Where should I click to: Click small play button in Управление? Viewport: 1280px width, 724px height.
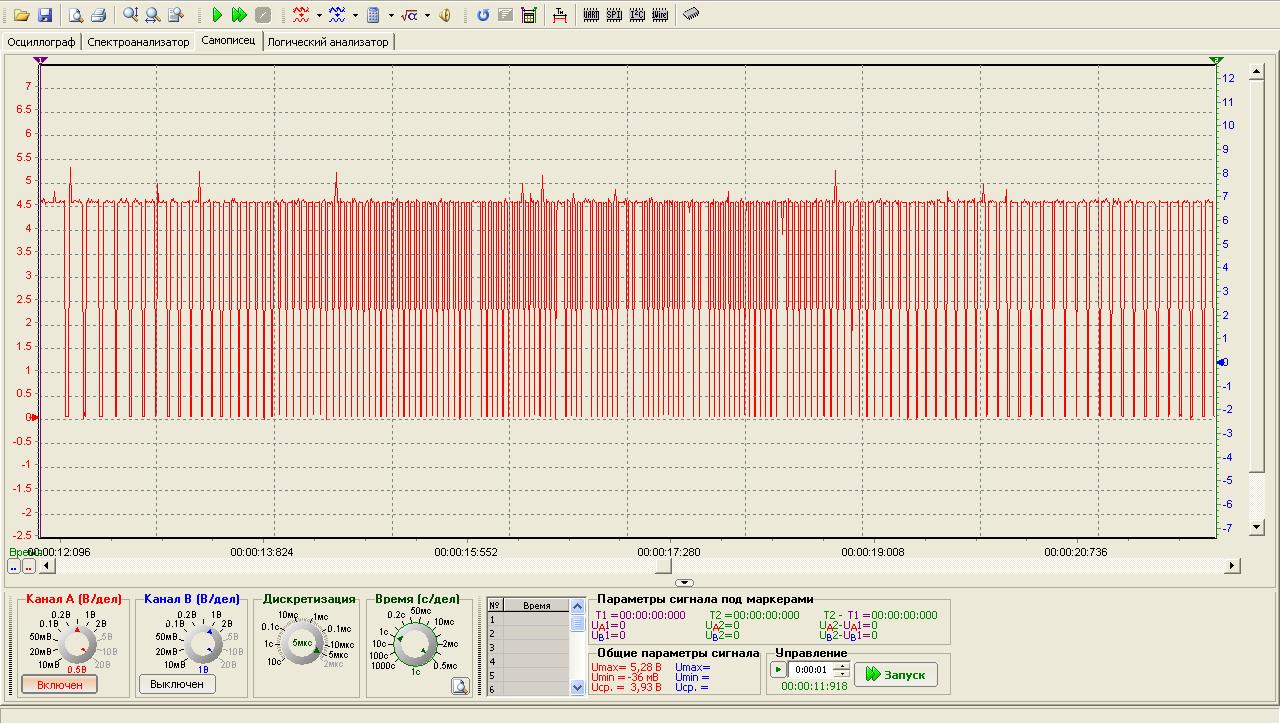click(x=779, y=670)
